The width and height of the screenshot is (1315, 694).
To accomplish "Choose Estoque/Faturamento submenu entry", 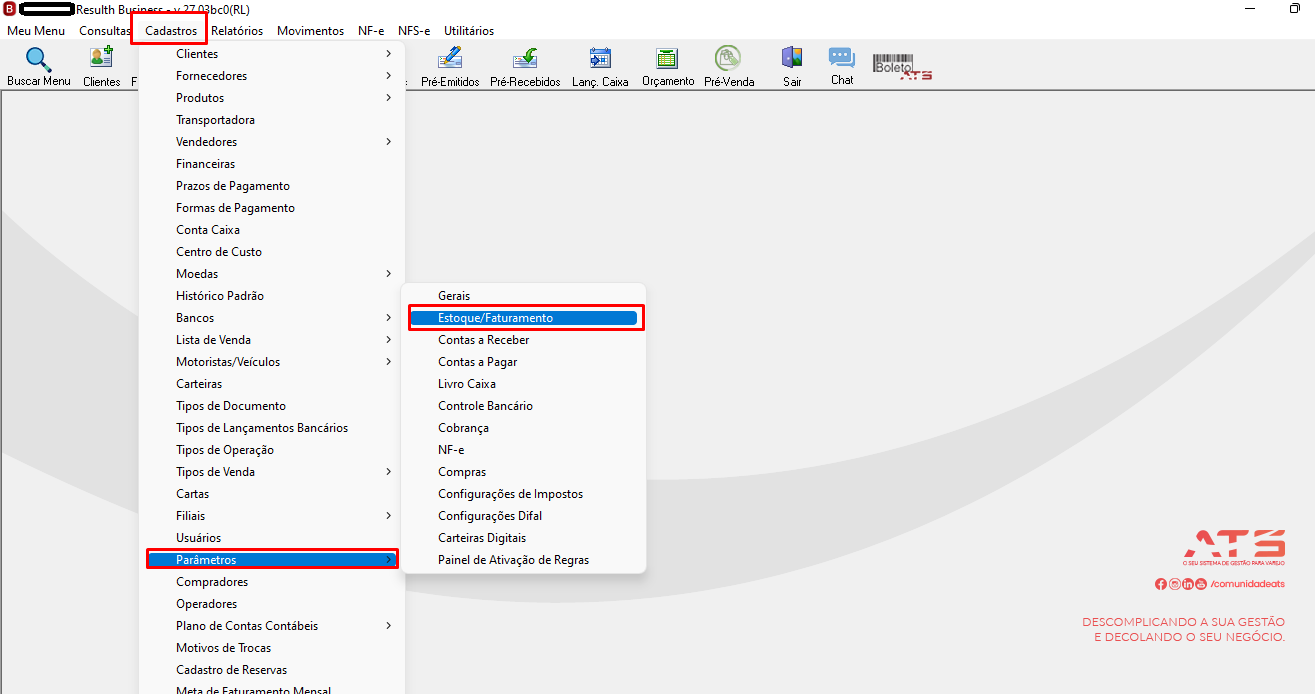I will point(524,318).
